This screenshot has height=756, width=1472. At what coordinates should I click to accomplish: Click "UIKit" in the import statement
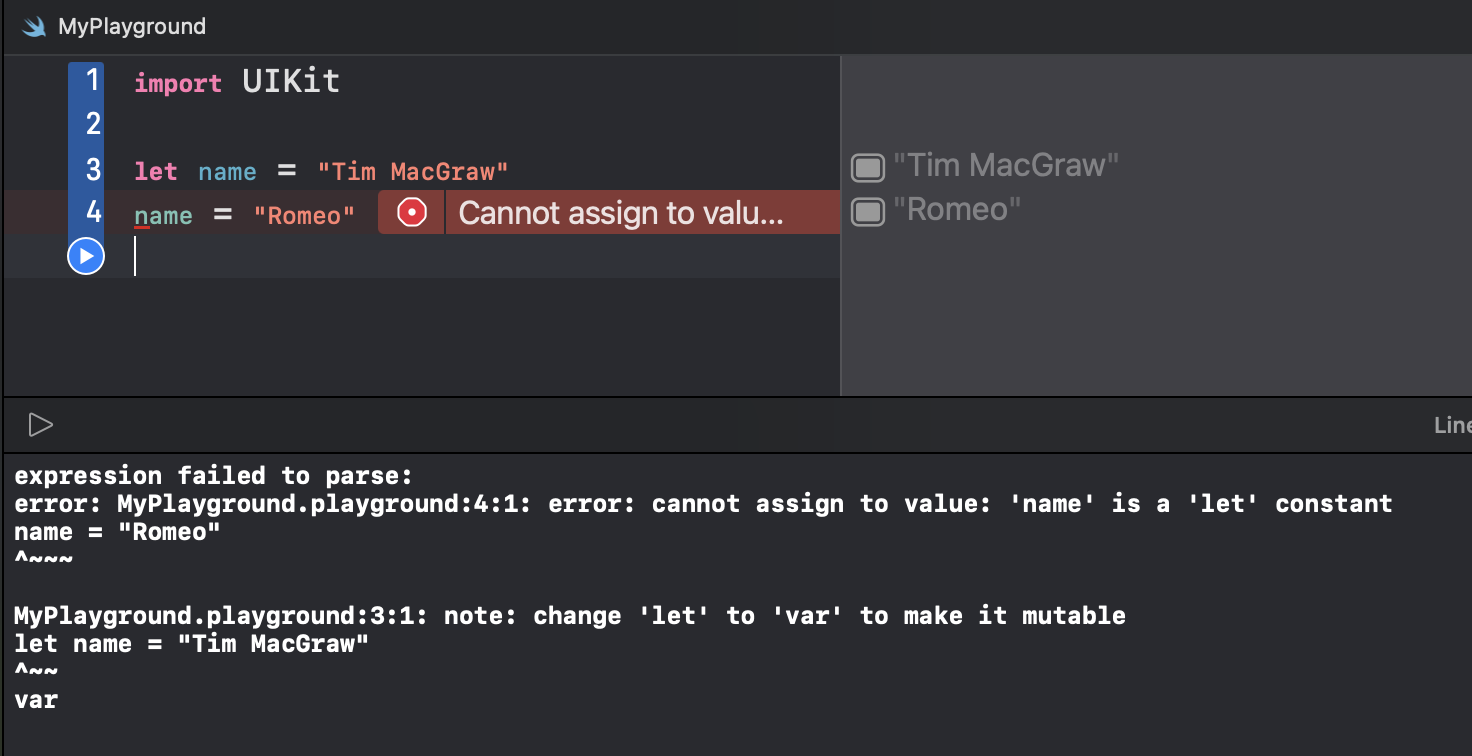[x=291, y=81]
